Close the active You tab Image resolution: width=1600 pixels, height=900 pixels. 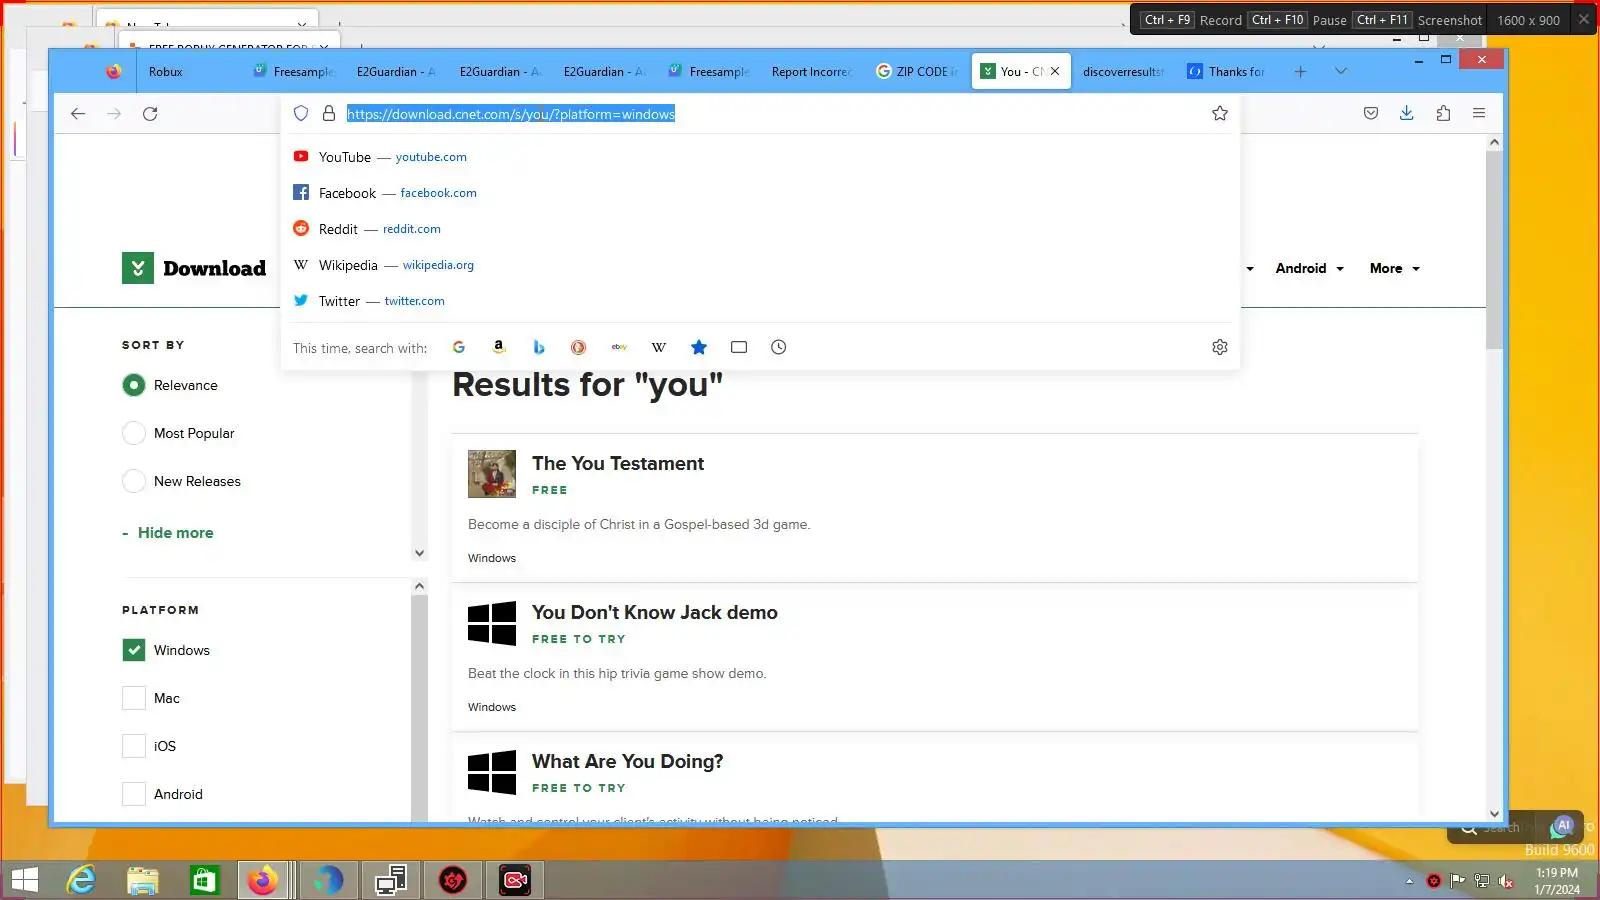[x=1055, y=72]
